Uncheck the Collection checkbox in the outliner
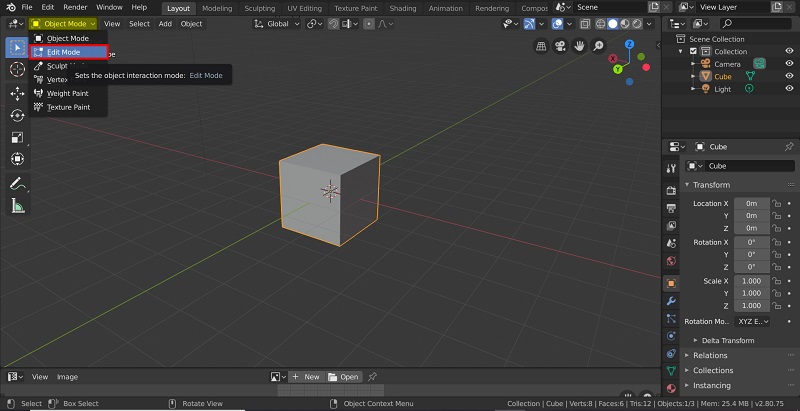 692,51
